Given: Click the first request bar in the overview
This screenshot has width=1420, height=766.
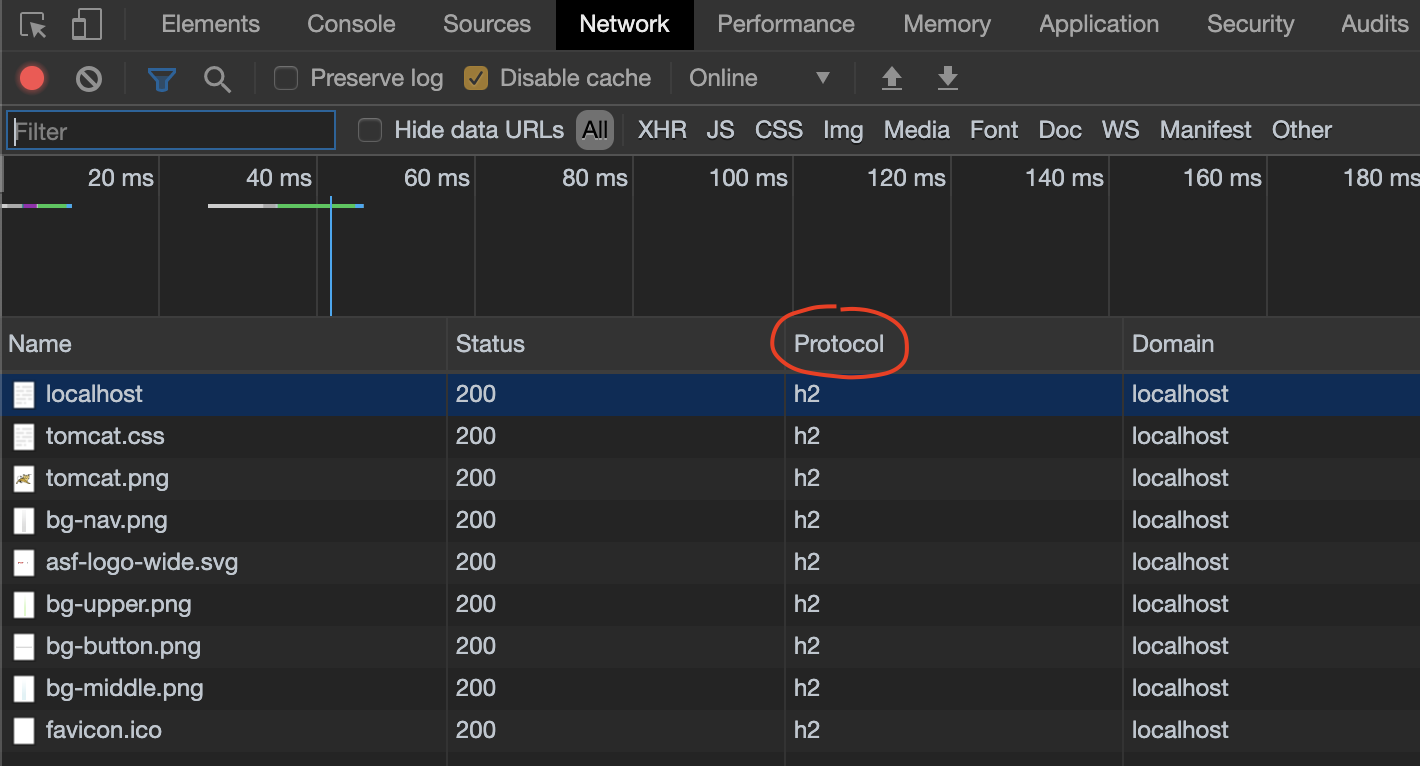Looking at the screenshot, I should (37, 206).
